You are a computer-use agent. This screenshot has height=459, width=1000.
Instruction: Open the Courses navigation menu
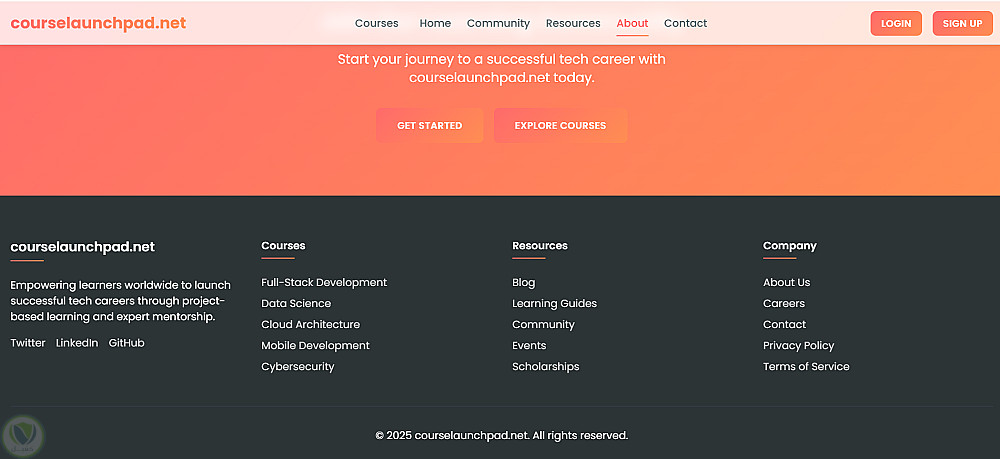click(377, 23)
